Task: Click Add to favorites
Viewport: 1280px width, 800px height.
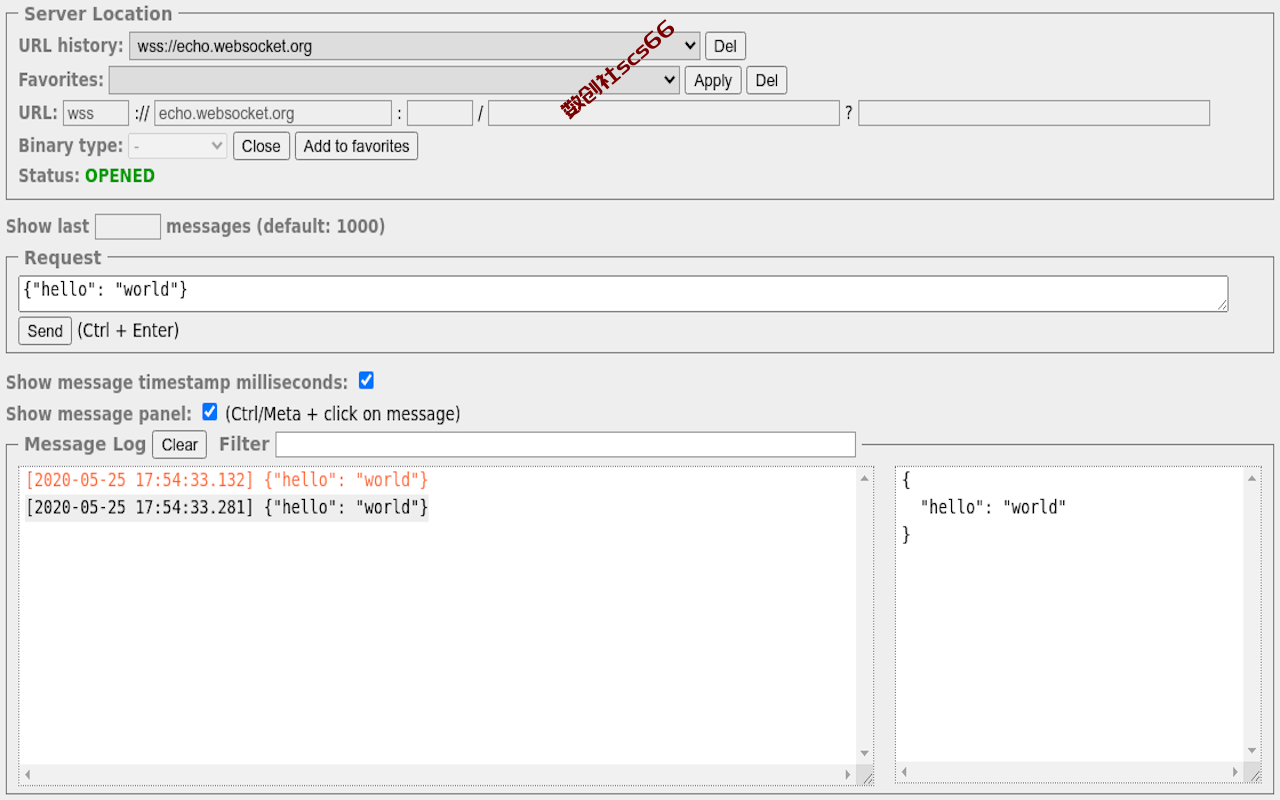Action: [x=356, y=146]
